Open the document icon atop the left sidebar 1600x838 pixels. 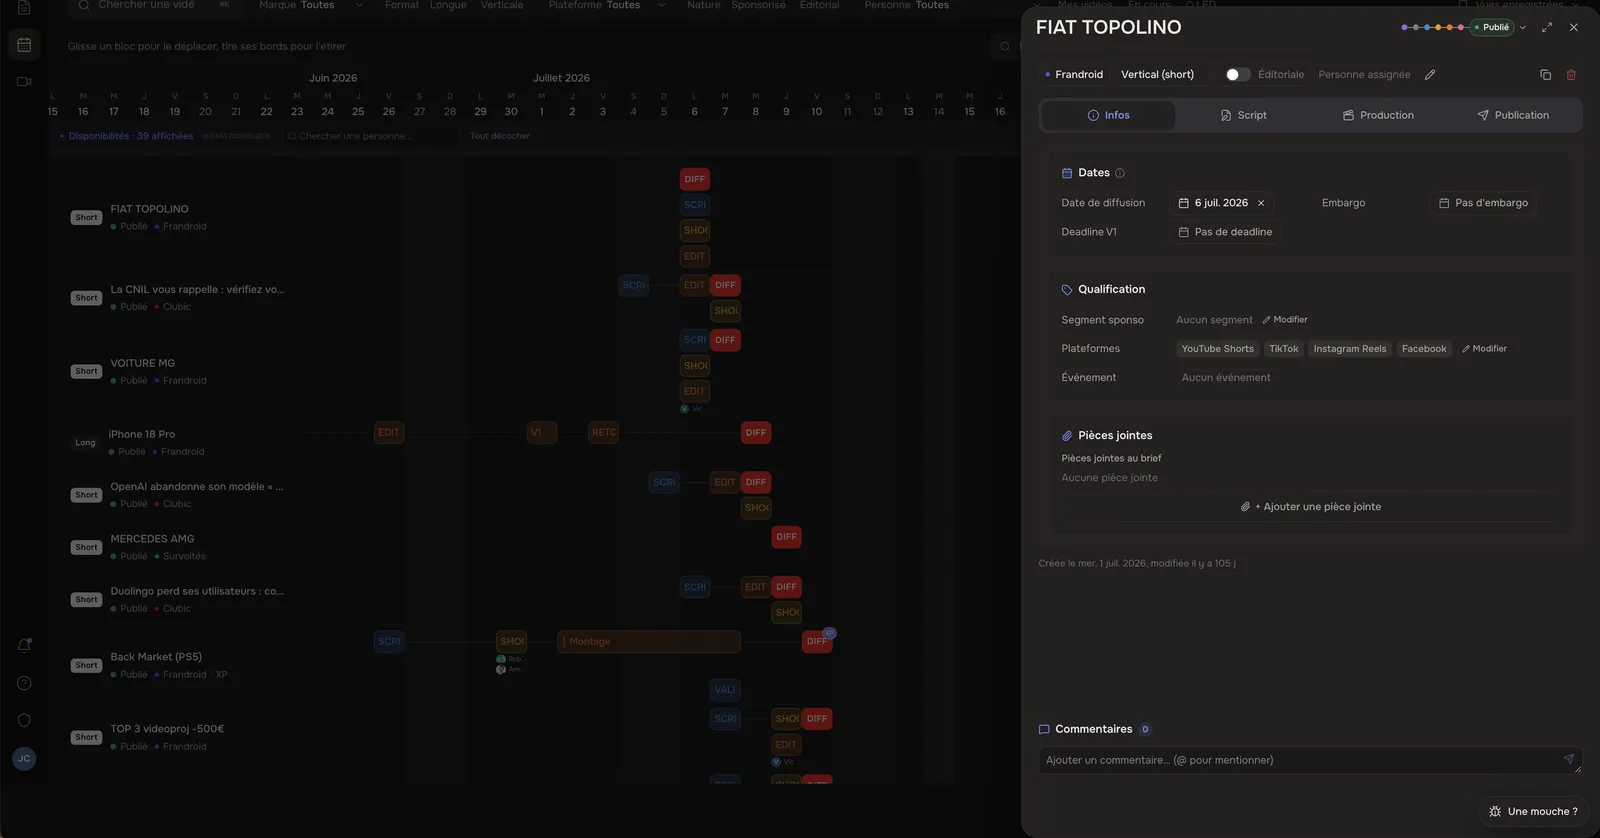(24, 7)
